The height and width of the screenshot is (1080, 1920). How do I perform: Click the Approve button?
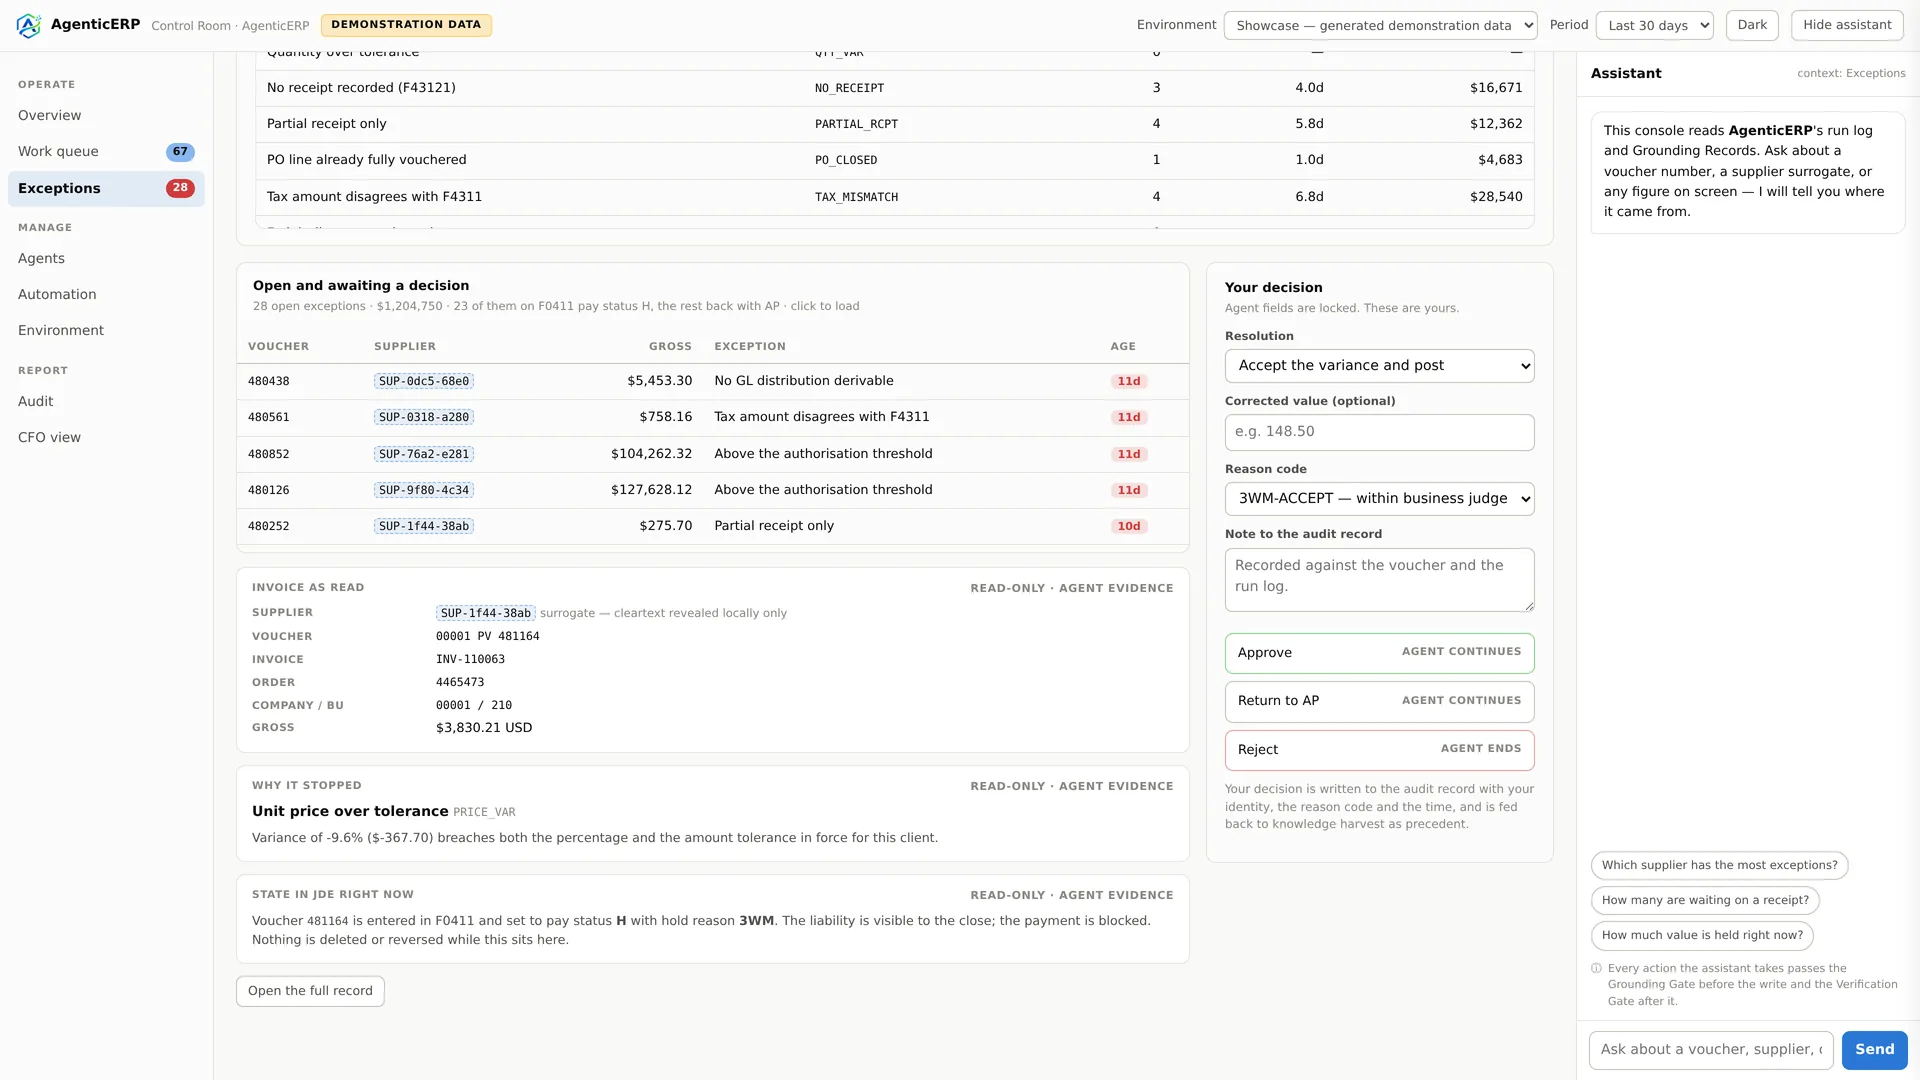click(1379, 653)
